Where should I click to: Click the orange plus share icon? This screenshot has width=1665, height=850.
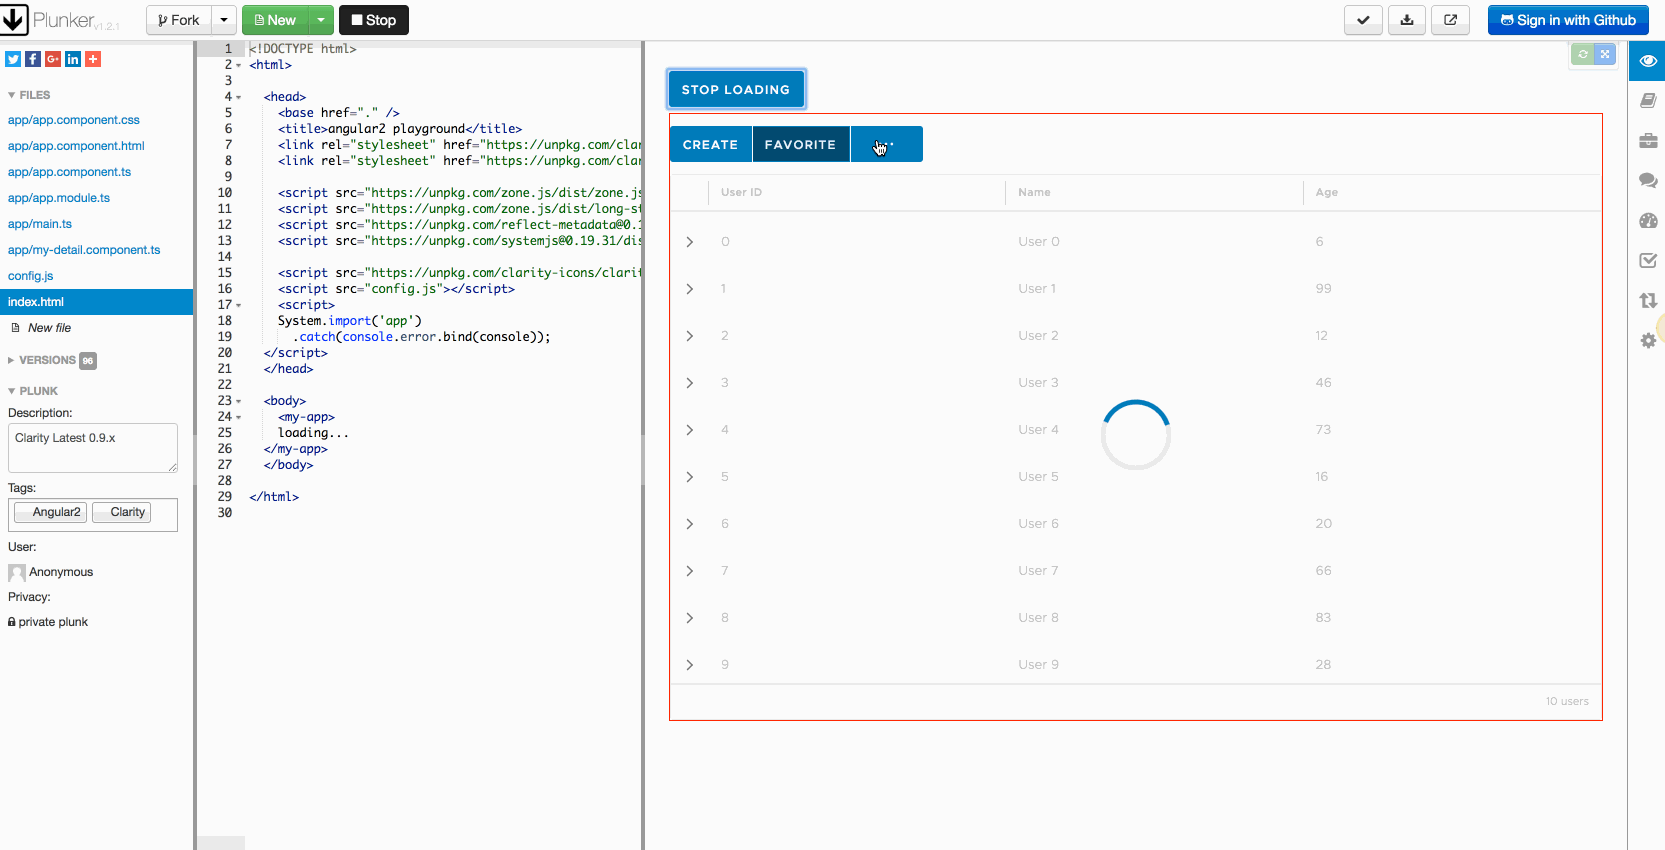click(93, 59)
